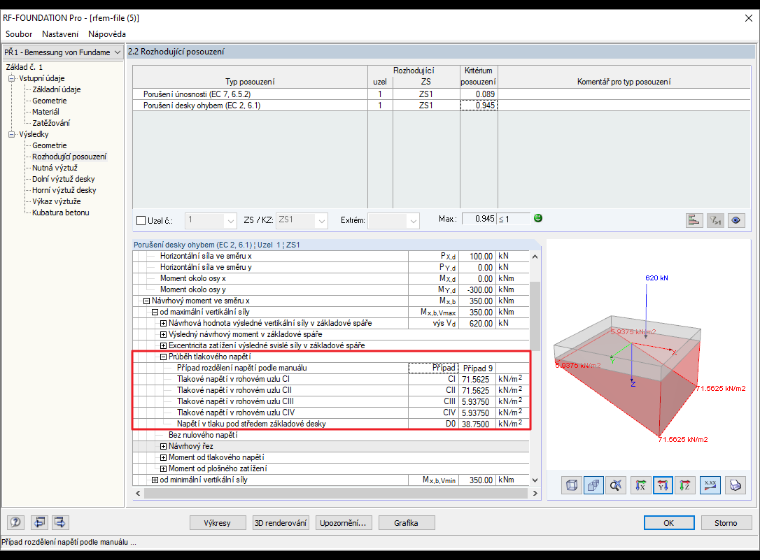Toggle result values display icon
Image resolution: width=760 pixels, height=560 pixels.
(x=710, y=485)
